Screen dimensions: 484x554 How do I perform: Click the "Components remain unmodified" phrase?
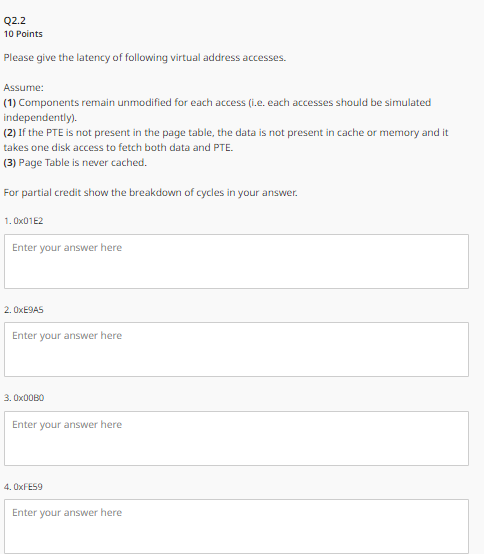tap(95, 102)
